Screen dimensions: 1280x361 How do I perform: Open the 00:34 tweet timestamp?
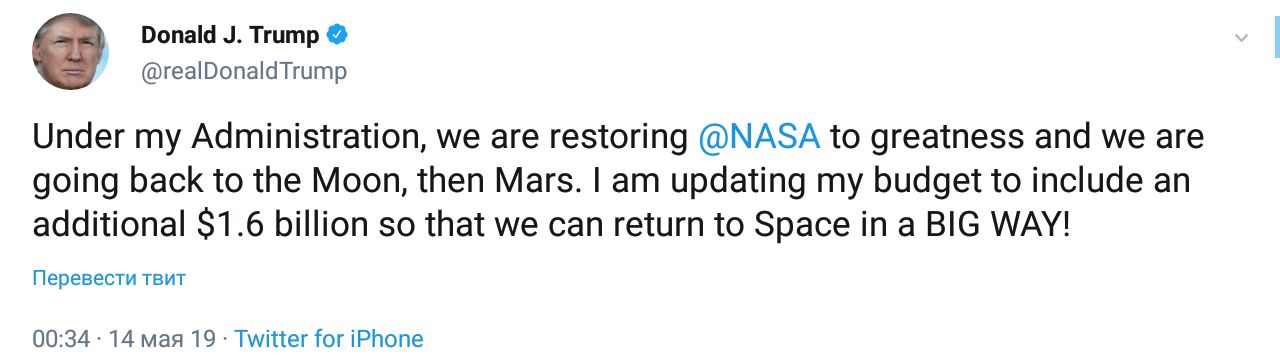tap(61, 339)
